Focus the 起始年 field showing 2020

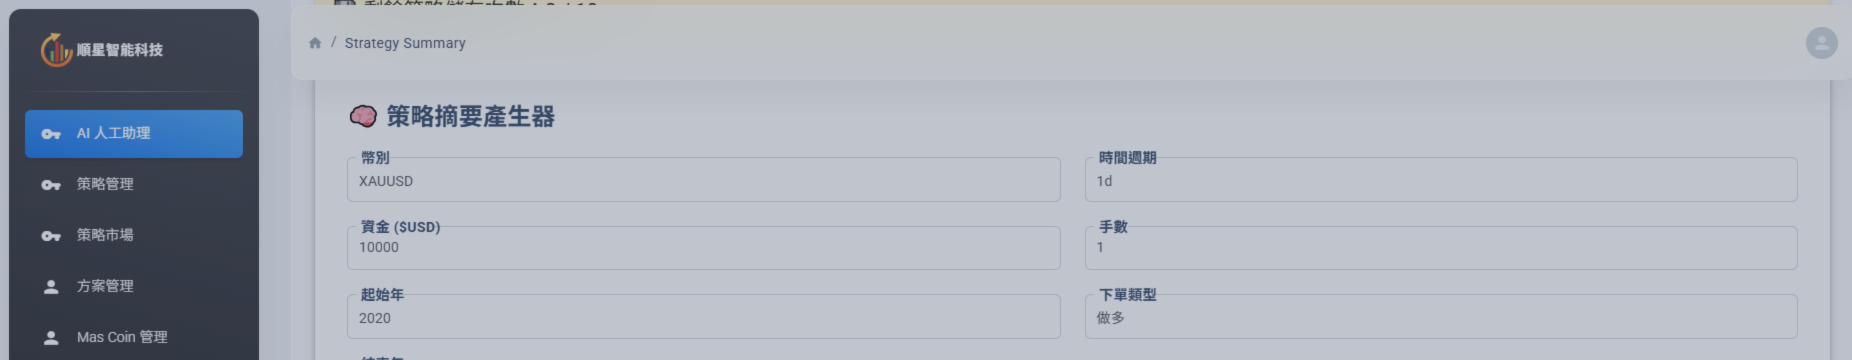[703, 317]
